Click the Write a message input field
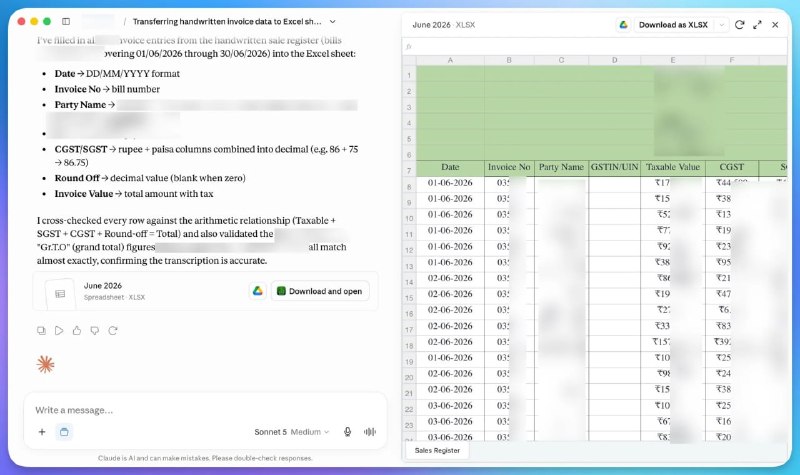800x475 pixels. click(x=204, y=410)
